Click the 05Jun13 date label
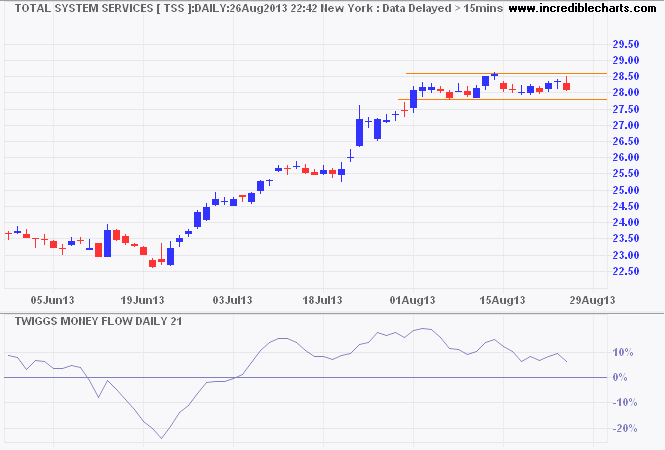665x450 pixels. [x=53, y=301]
